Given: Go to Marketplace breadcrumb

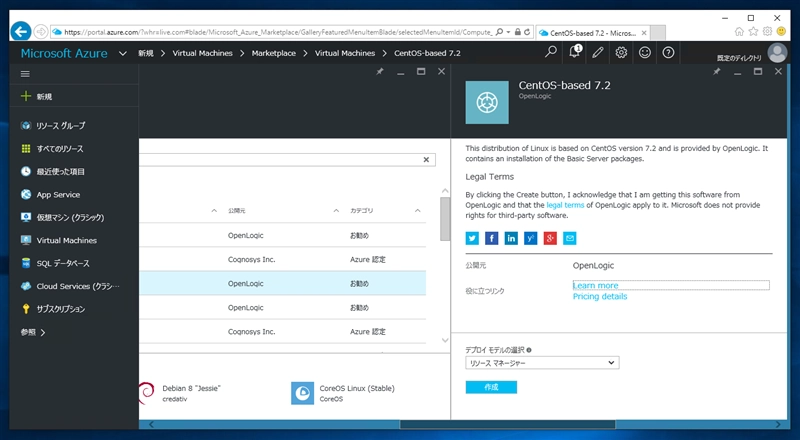Looking at the screenshot, I should [x=273, y=53].
